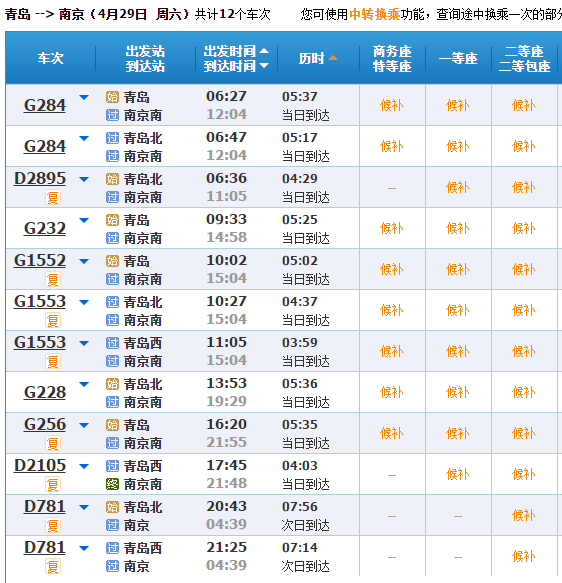Expand the G256 stop list arrow
The height and width of the screenshot is (583, 562).
(x=84, y=425)
